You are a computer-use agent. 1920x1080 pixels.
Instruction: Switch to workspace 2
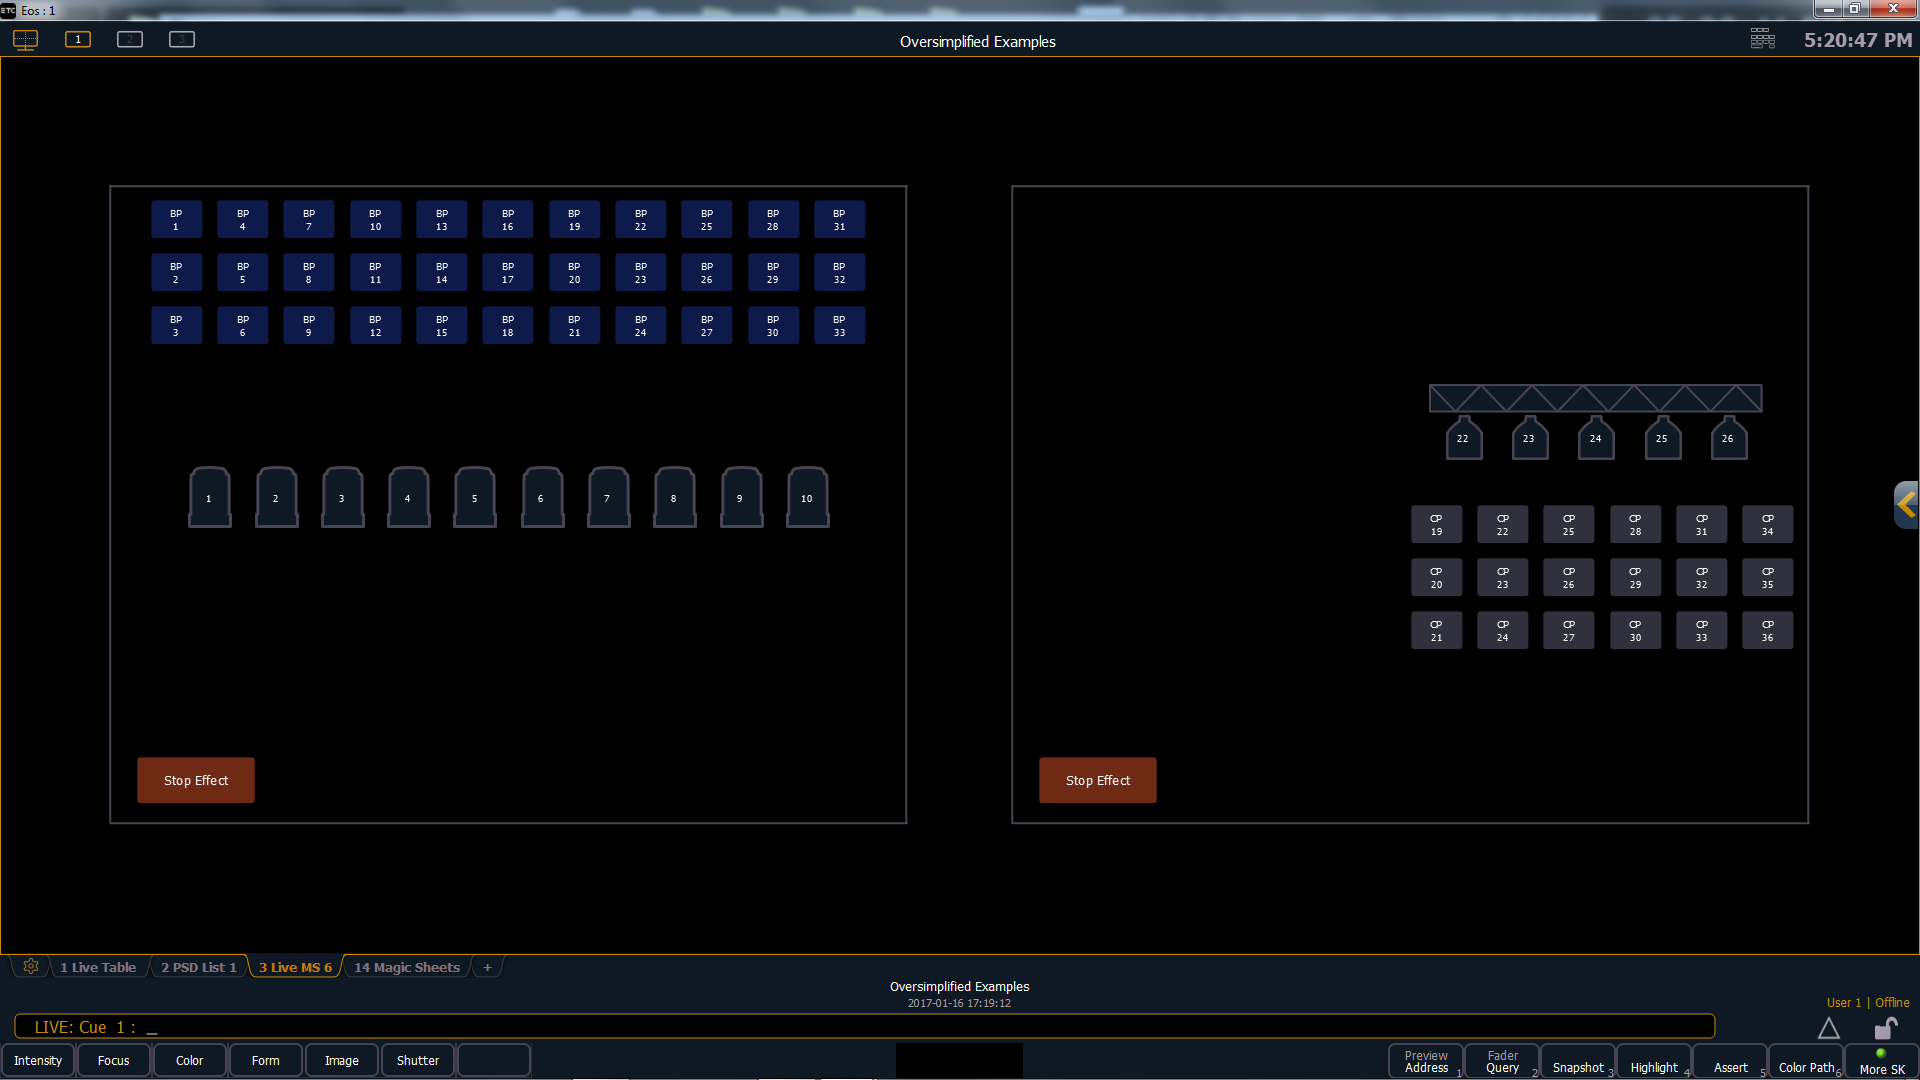click(130, 39)
